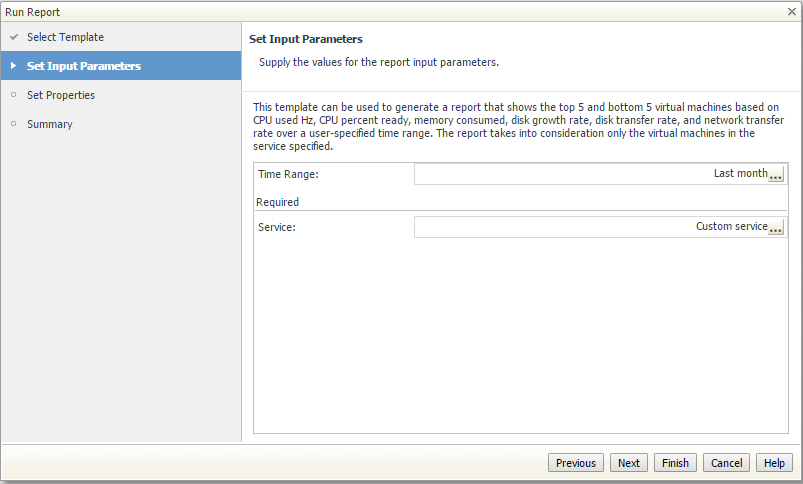Click the arrow icon beside Set Input Parameters
The width and height of the screenshot is (803, 484).
click(x=14, y=66)
